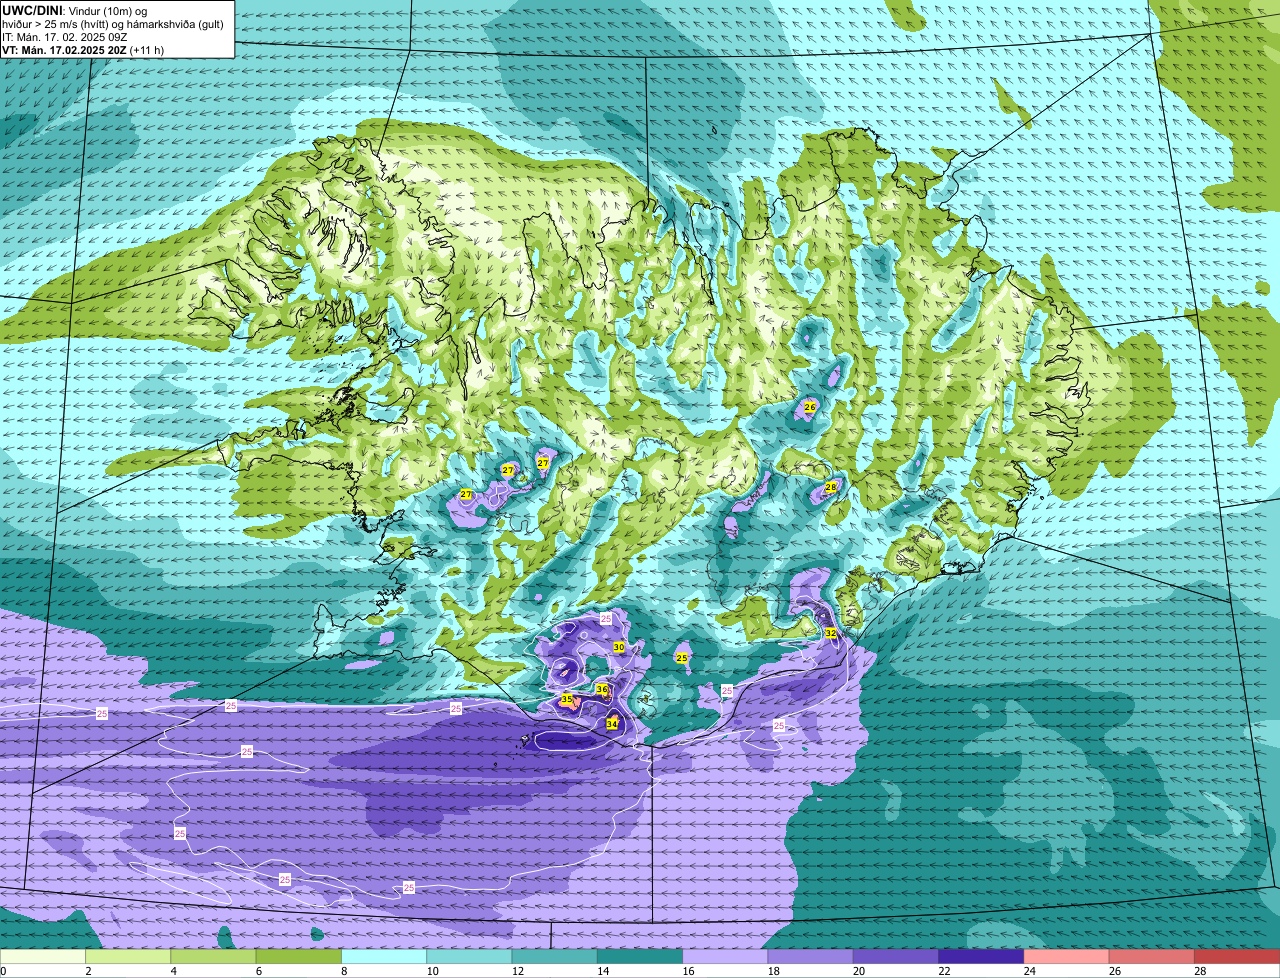The height and width of the screenshot is (978, 1280).
Task: Select the olive green 6–8 m/s legend swatch
Action: point(298,956)
